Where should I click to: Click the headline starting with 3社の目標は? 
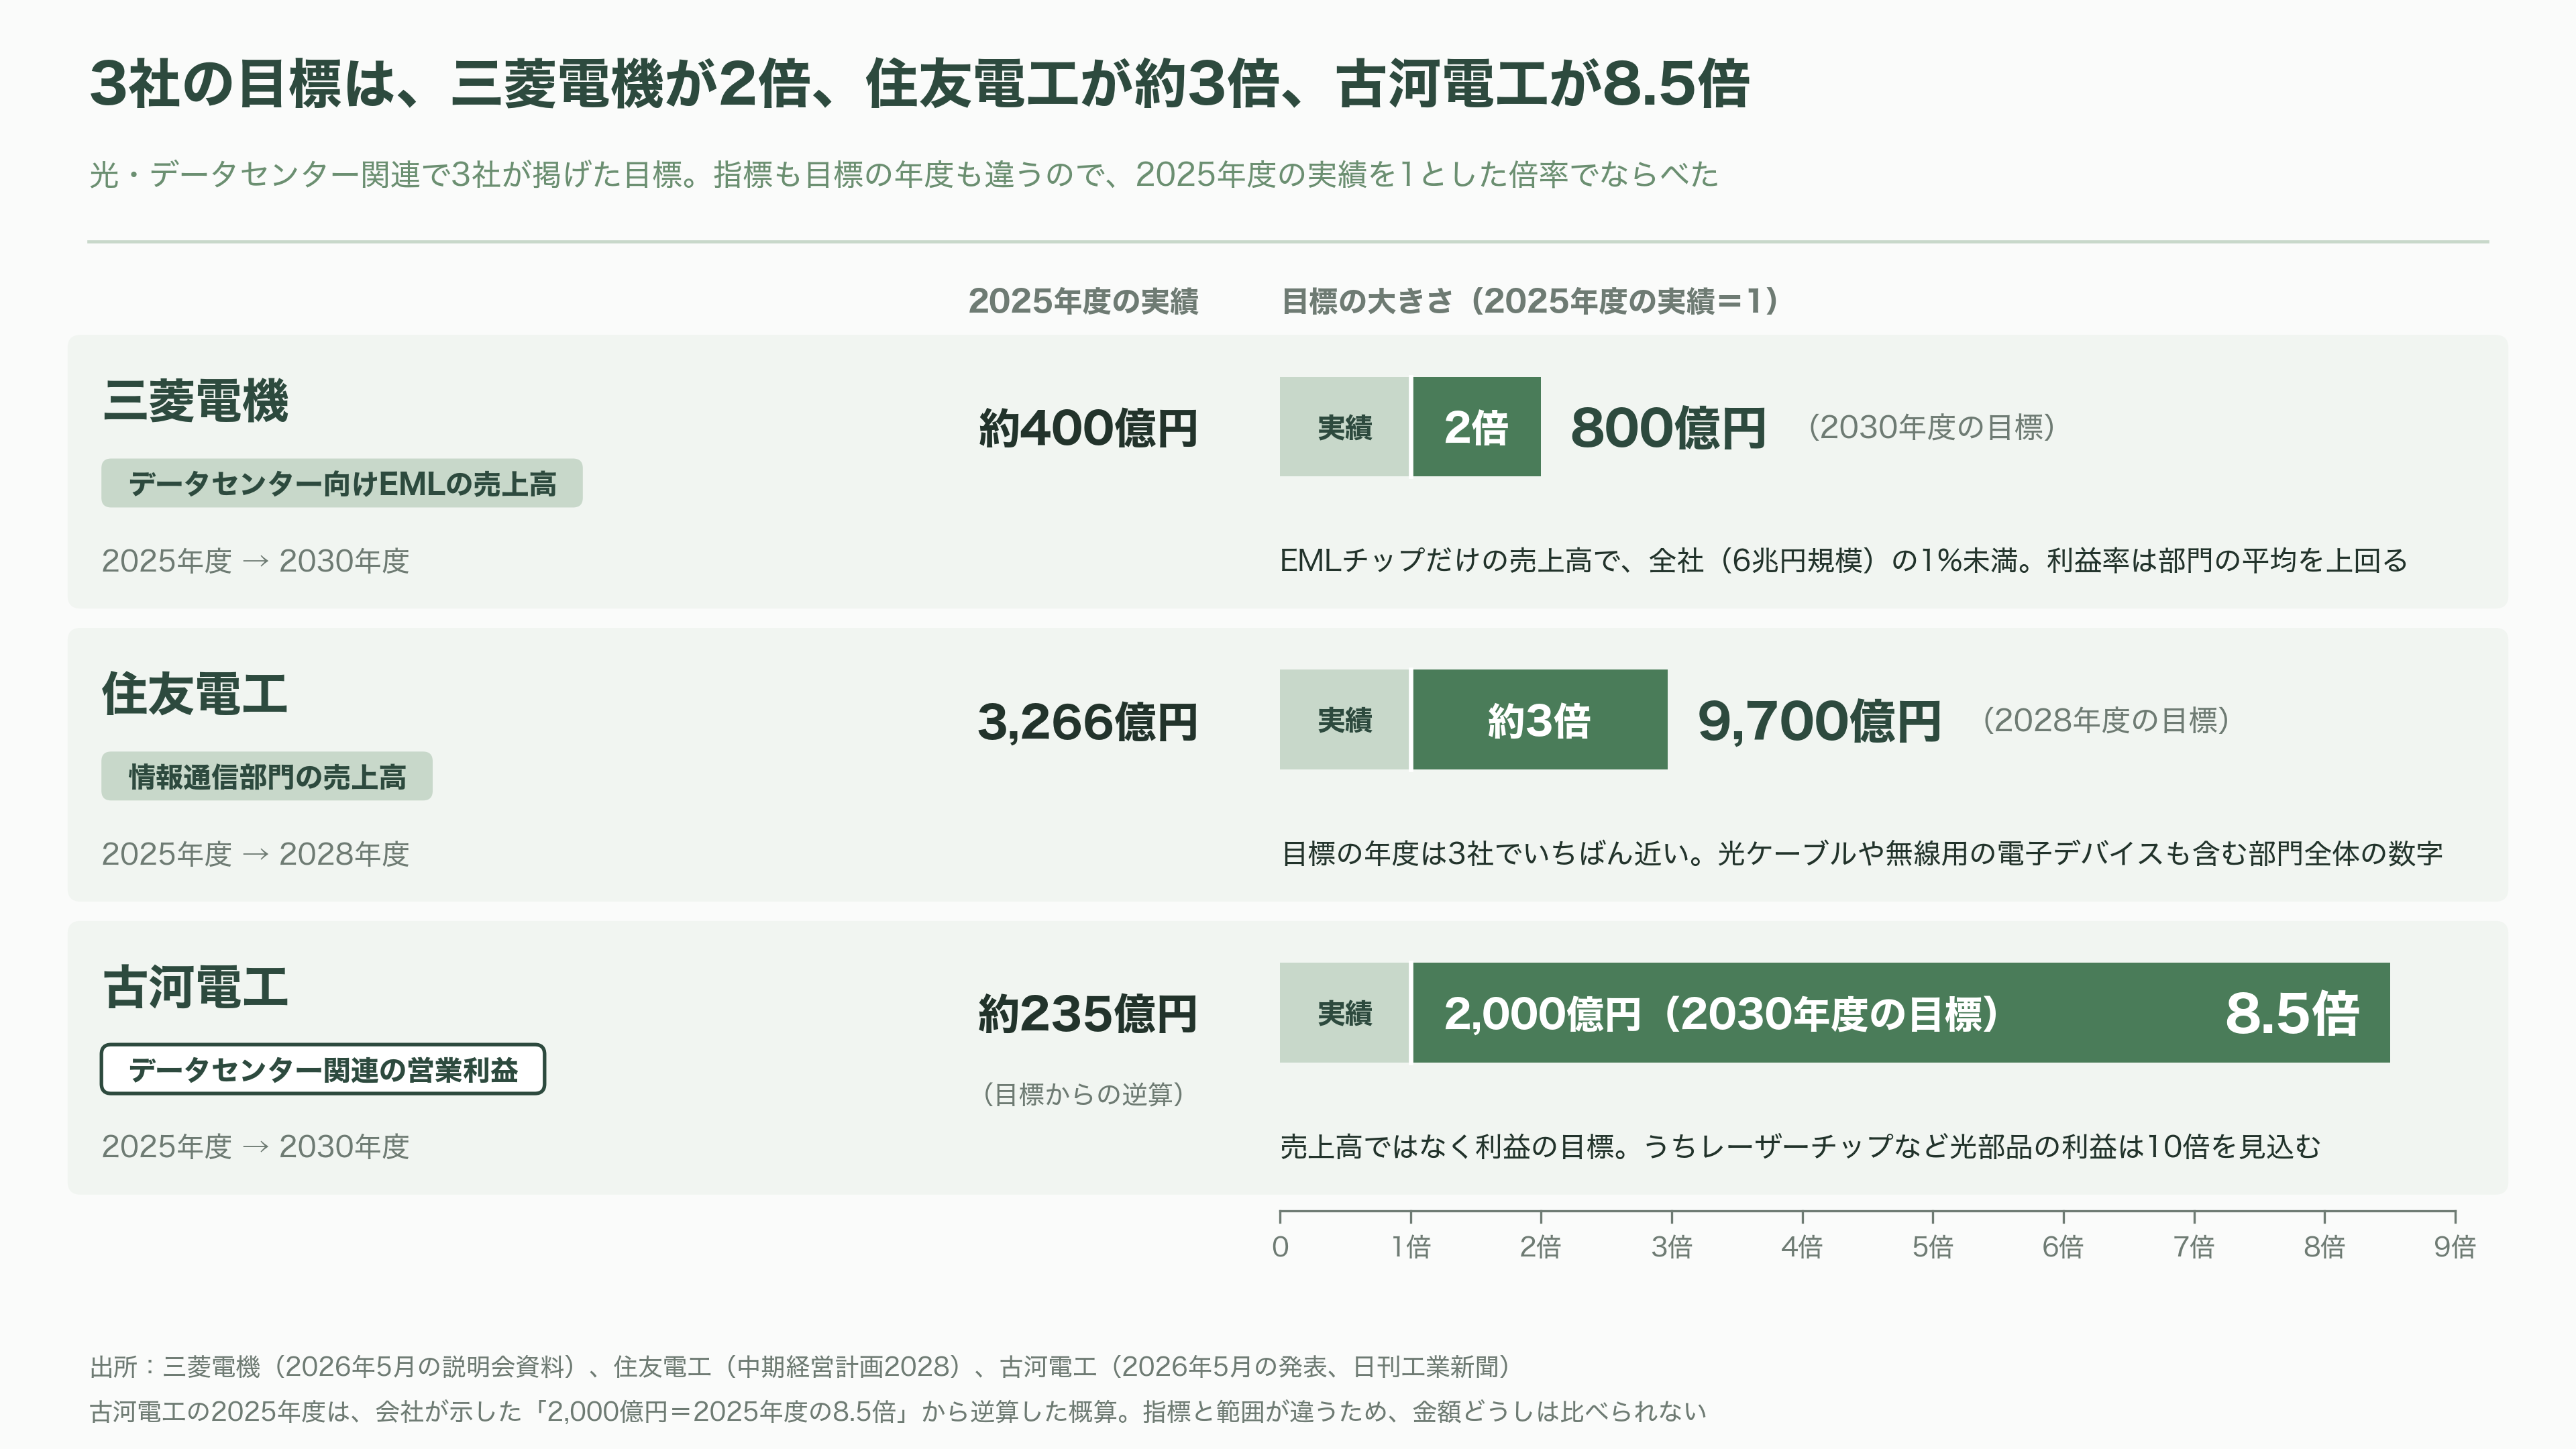click(919, 84)
